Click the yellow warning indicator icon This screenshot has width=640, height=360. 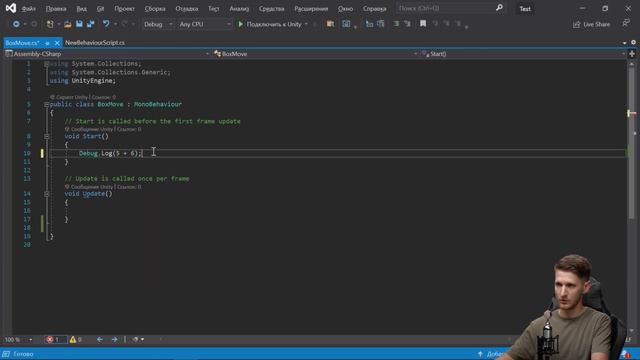click(x=73, y=340)
